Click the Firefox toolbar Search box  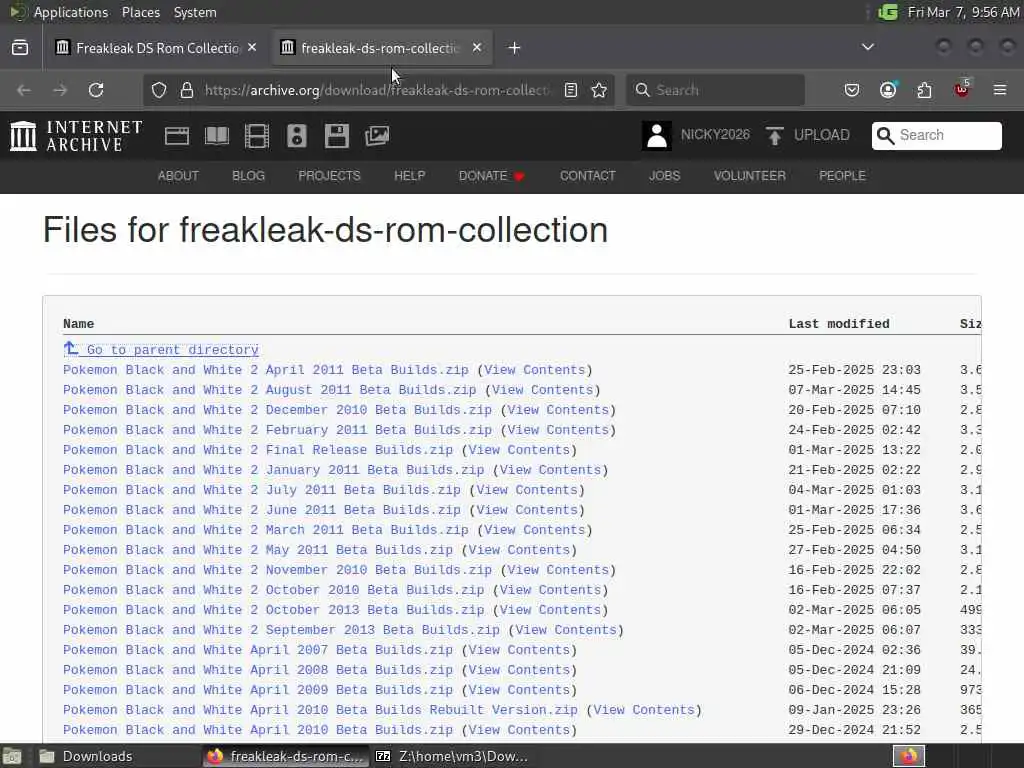pos(716,89)
